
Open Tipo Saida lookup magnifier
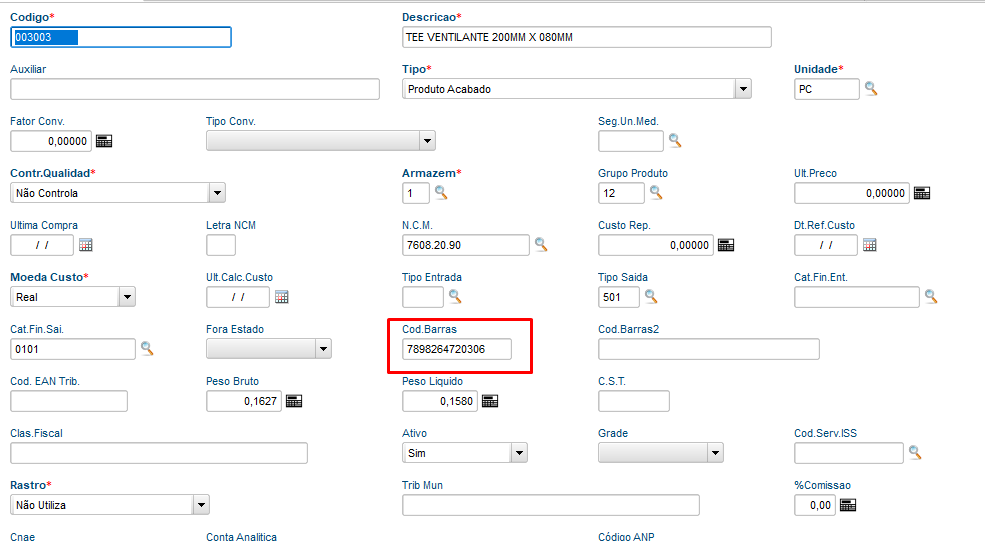651,297
